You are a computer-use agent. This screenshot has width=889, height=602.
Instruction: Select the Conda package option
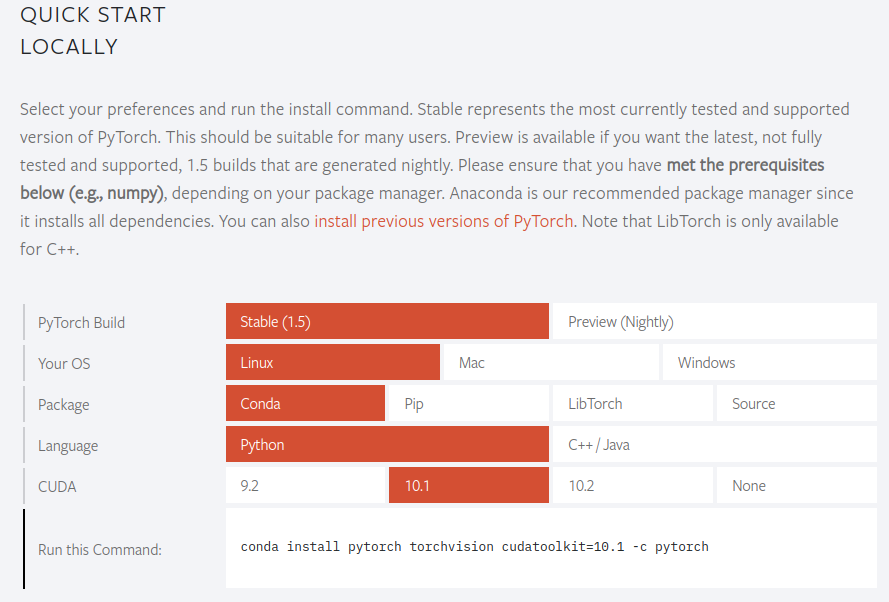click(x=305, y=404)
